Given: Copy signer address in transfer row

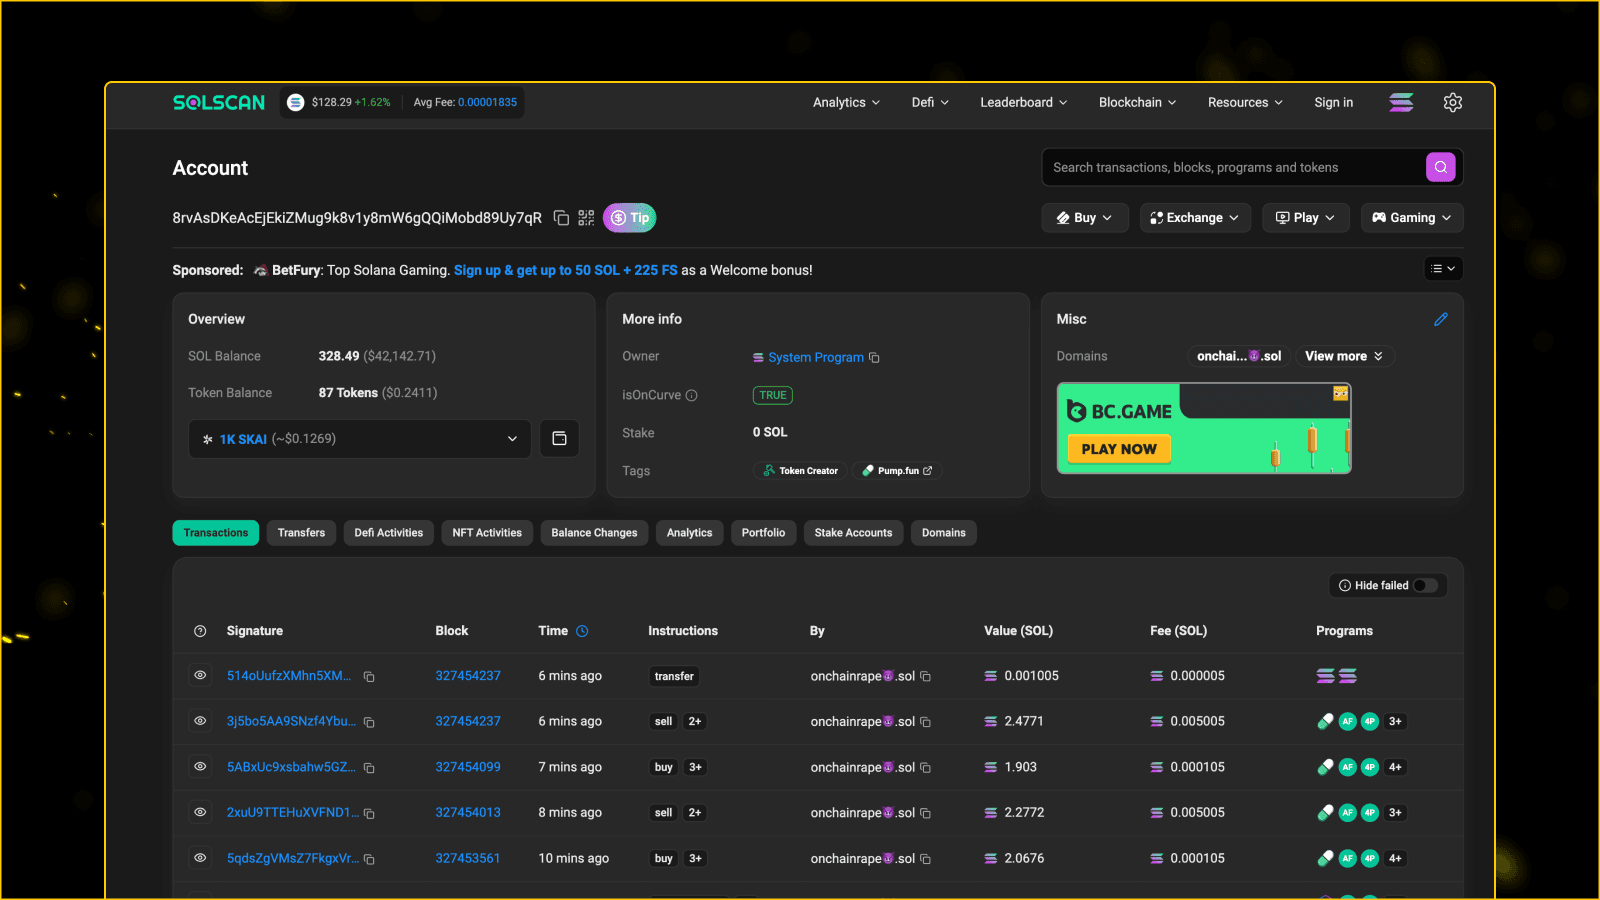Looking at the screenshot, I should tap(925, 677).
